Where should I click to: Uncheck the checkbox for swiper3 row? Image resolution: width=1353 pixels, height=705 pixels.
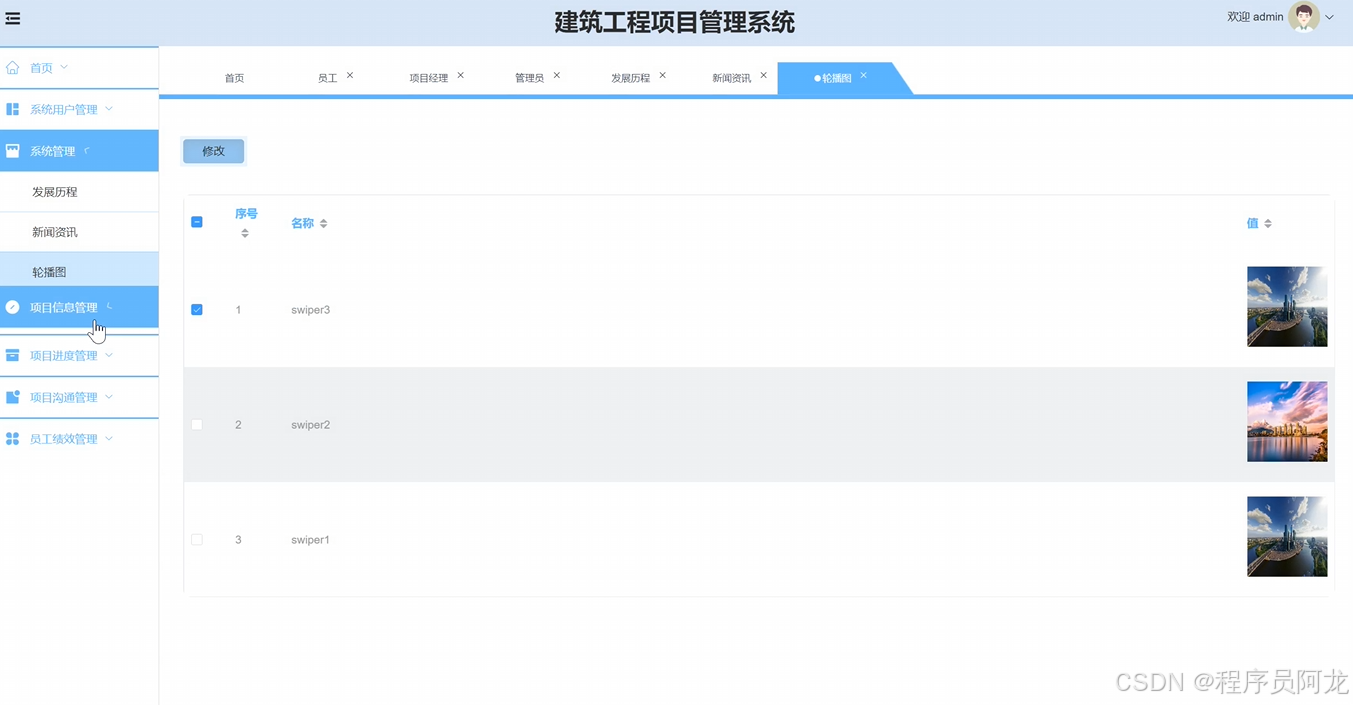coord(197,309)
